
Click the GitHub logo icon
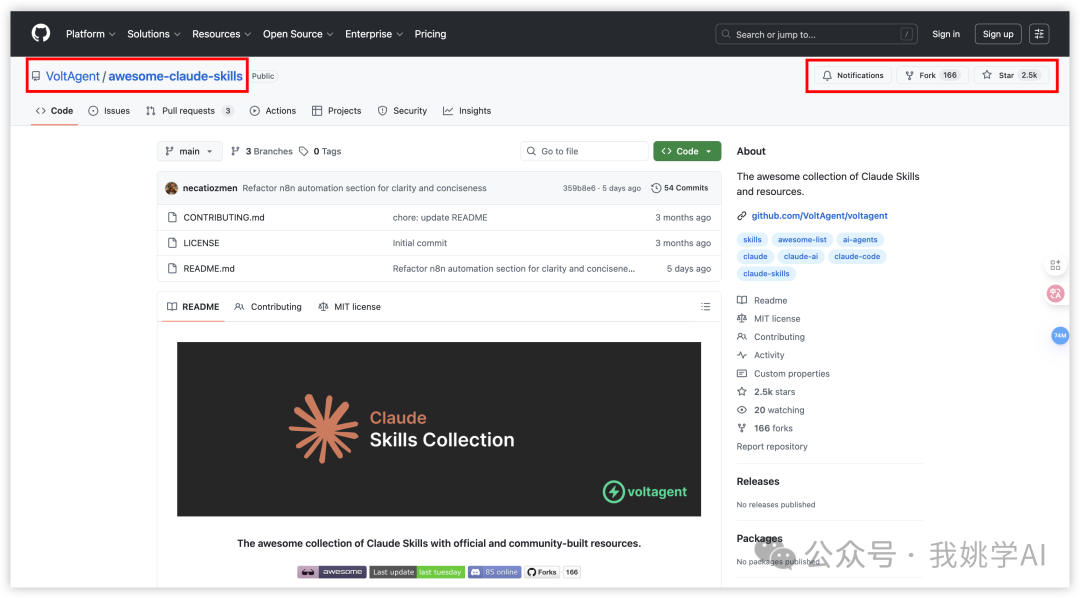41,34
